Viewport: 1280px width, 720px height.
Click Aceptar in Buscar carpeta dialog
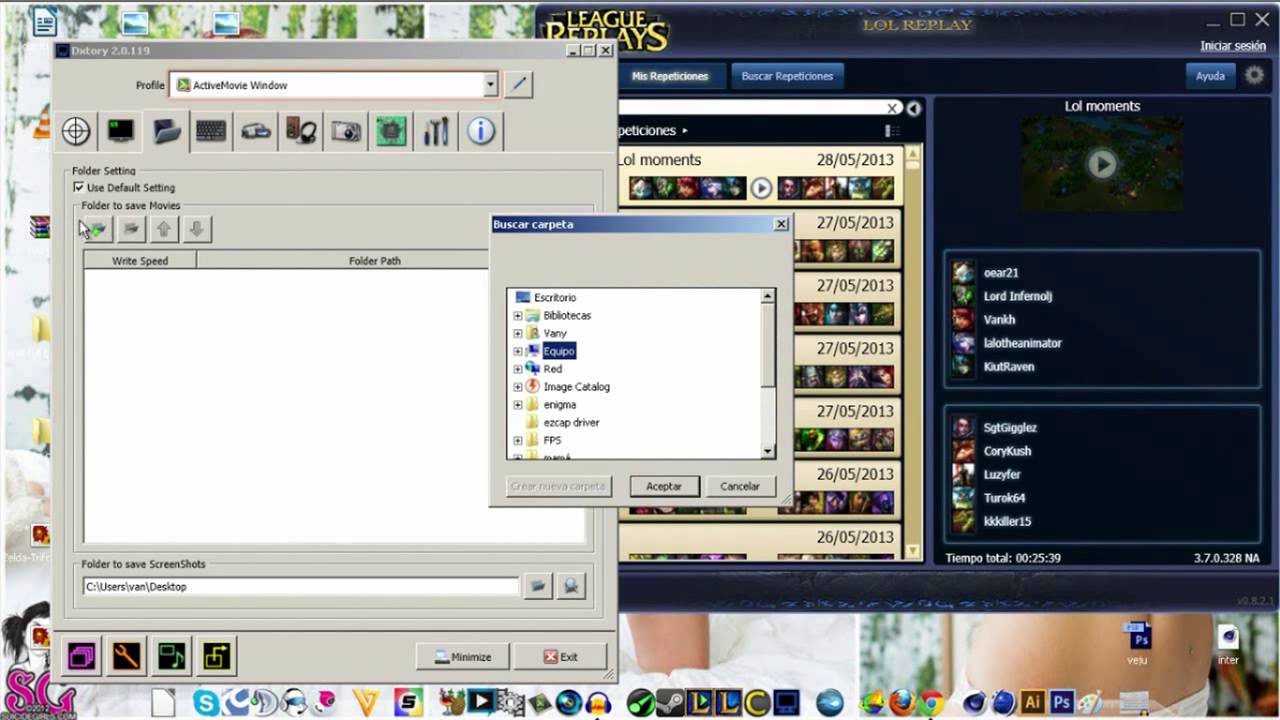[x=664, y=486]
